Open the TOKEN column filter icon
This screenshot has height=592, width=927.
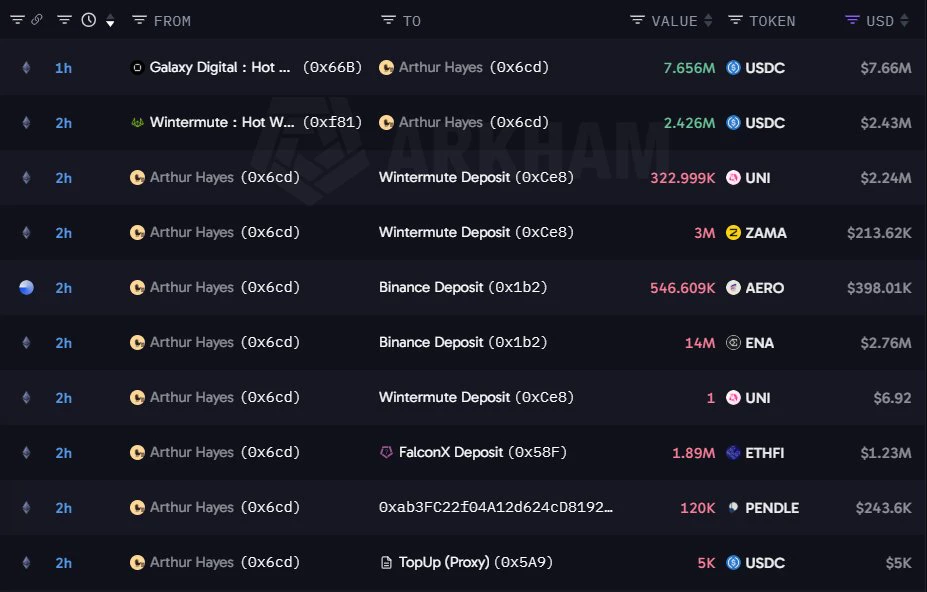(x=735, y=20)
